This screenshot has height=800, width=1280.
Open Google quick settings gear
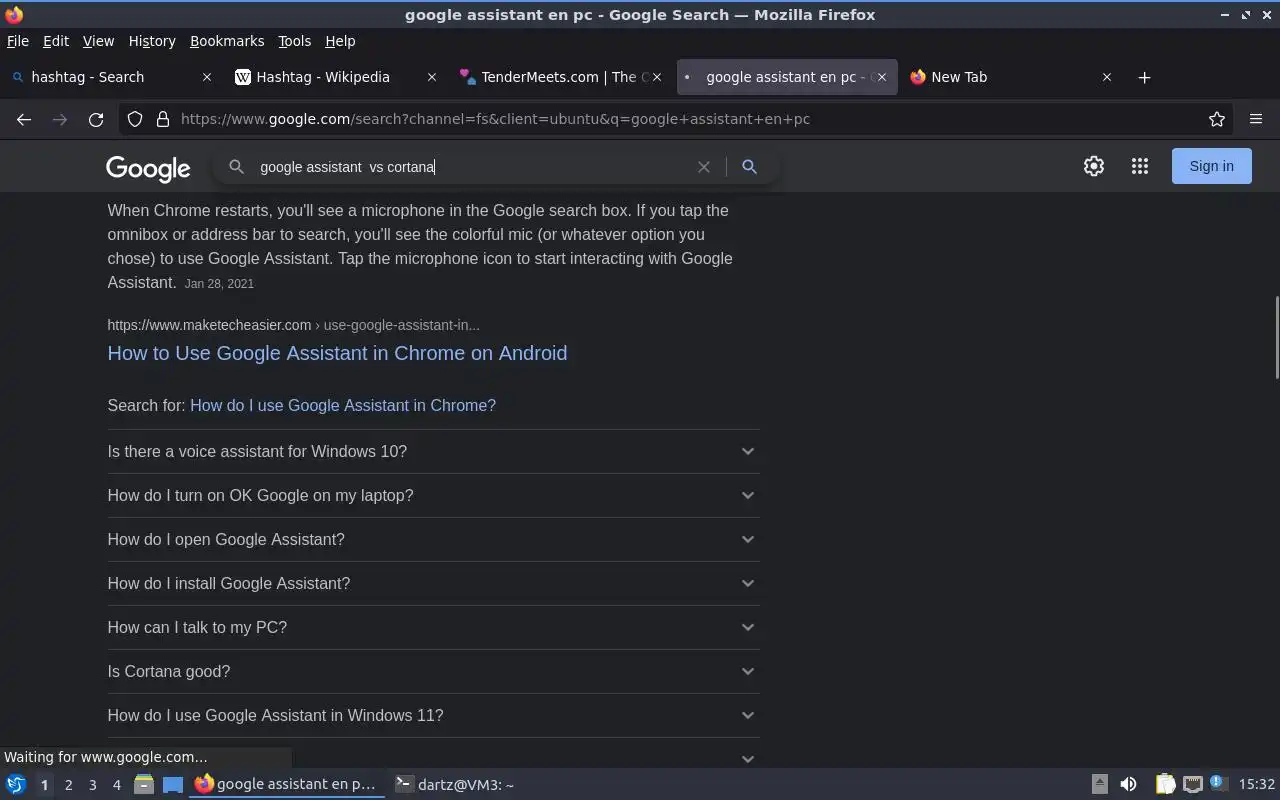click(1094, 166)
